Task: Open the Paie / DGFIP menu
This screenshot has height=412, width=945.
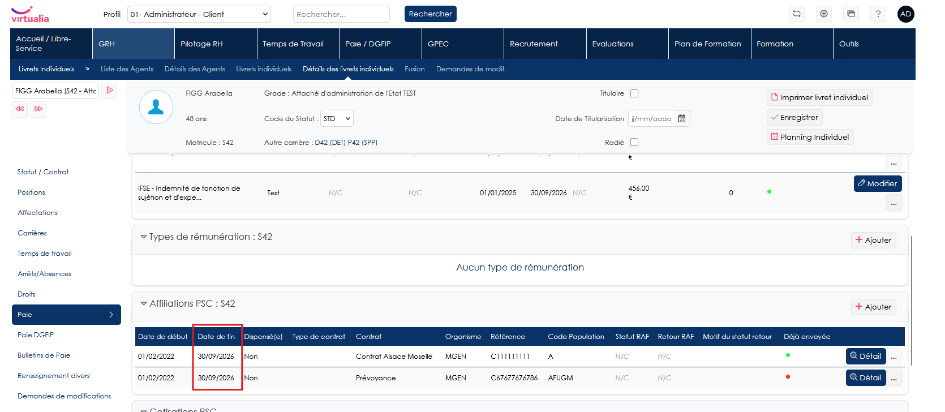Action: tap(380, 44)
